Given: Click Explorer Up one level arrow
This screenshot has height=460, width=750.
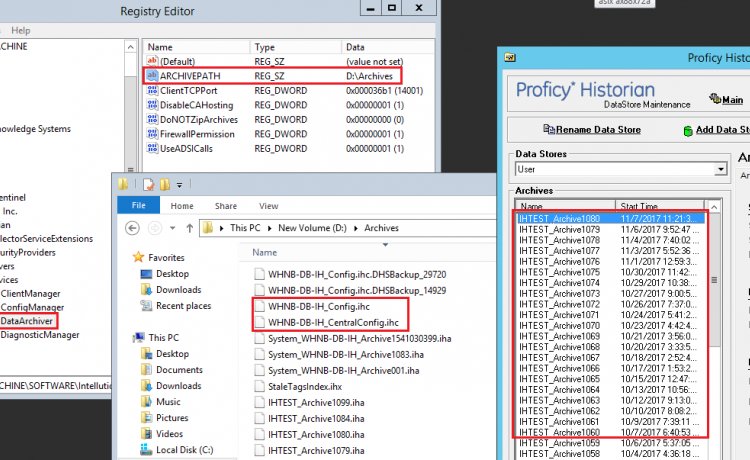Looking at the screenshot, I should [x=189, y=228].
